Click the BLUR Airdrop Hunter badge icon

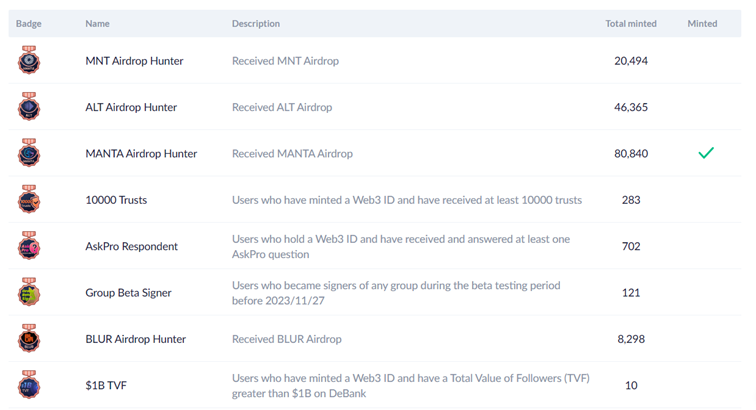[x=29, y=339]
